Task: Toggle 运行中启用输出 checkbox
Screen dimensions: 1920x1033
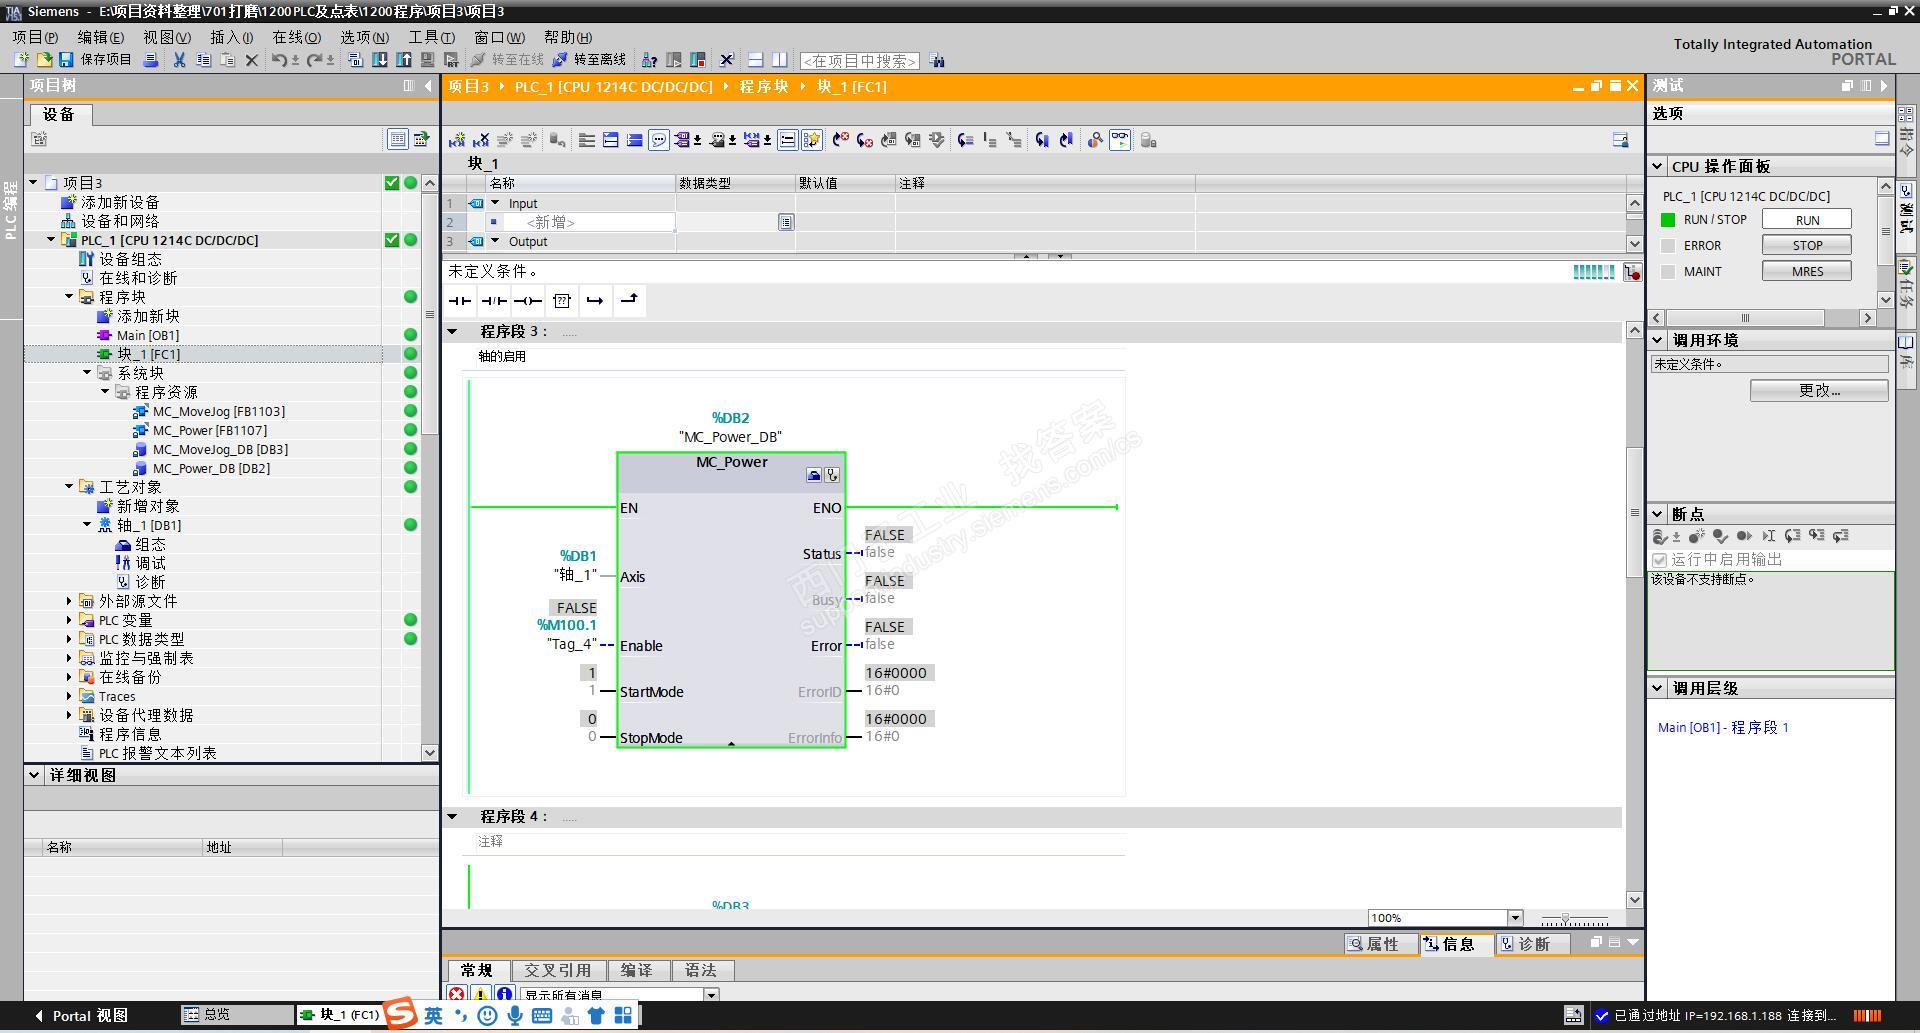Action: click(1660, 560)
